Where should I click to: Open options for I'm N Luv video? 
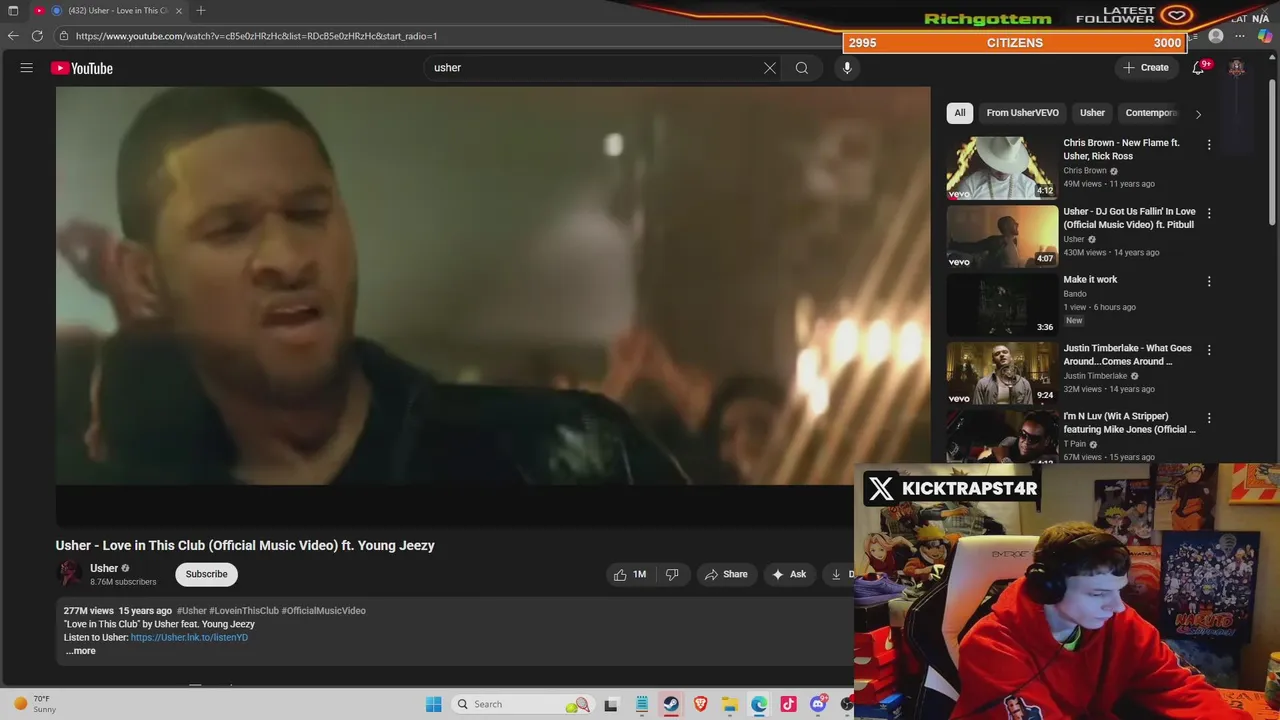point(1209,418)
